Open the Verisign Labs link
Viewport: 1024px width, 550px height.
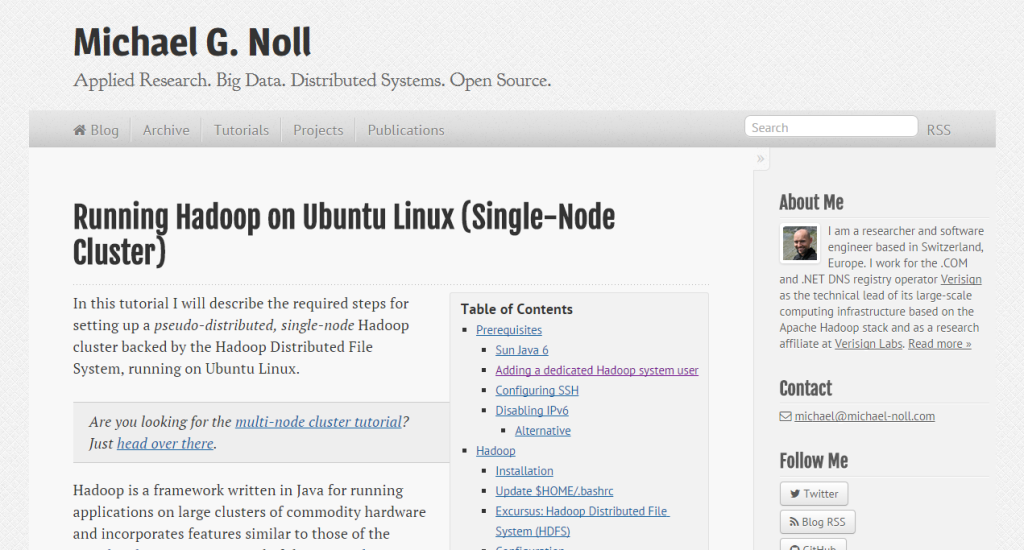click(x=869, y=344)
